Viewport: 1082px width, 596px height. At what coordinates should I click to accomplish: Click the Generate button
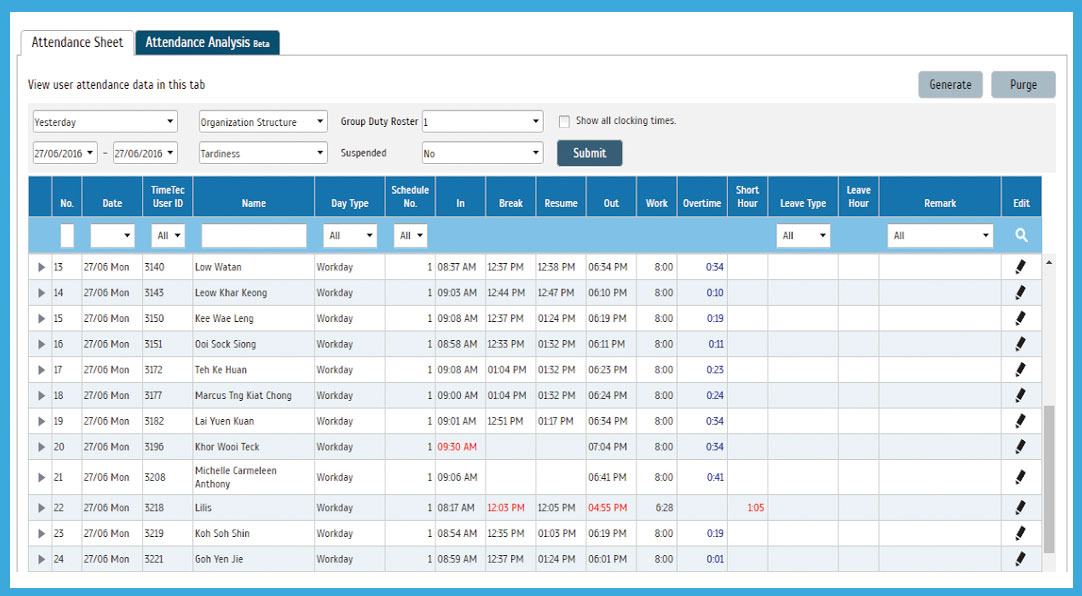pyautogui.click(x=950, y=84)
